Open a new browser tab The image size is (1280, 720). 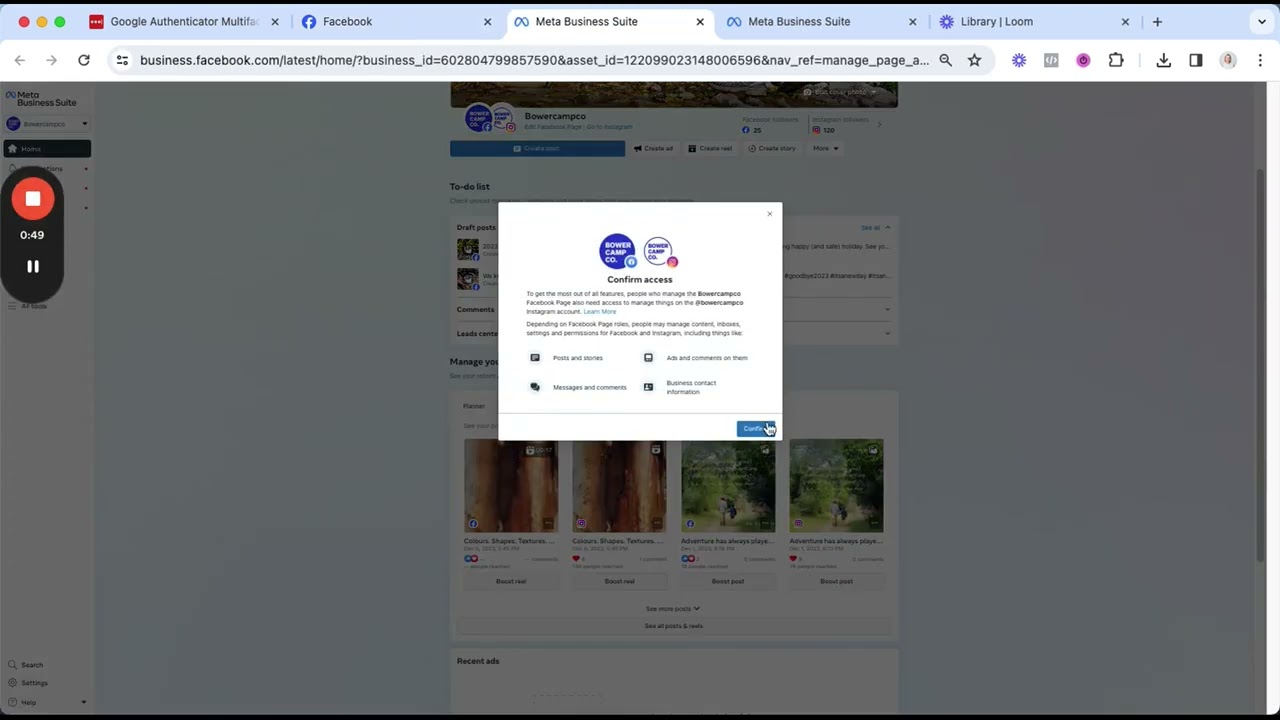(x=1157, y=21)
